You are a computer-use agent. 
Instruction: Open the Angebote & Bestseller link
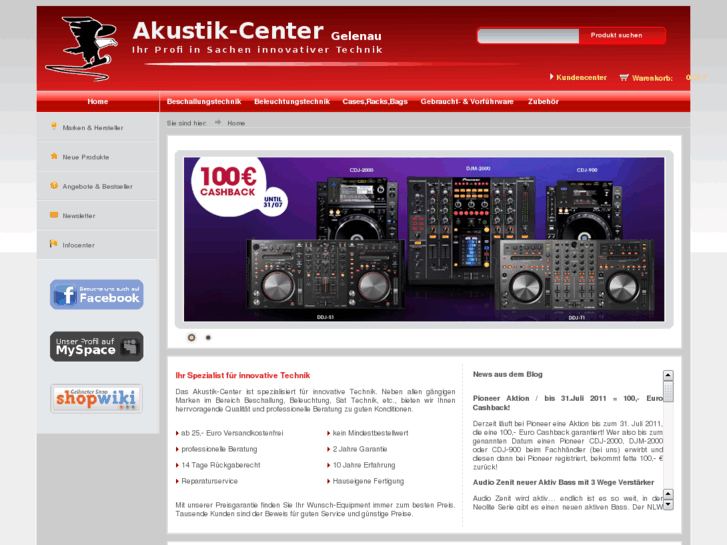coord(97,186)
